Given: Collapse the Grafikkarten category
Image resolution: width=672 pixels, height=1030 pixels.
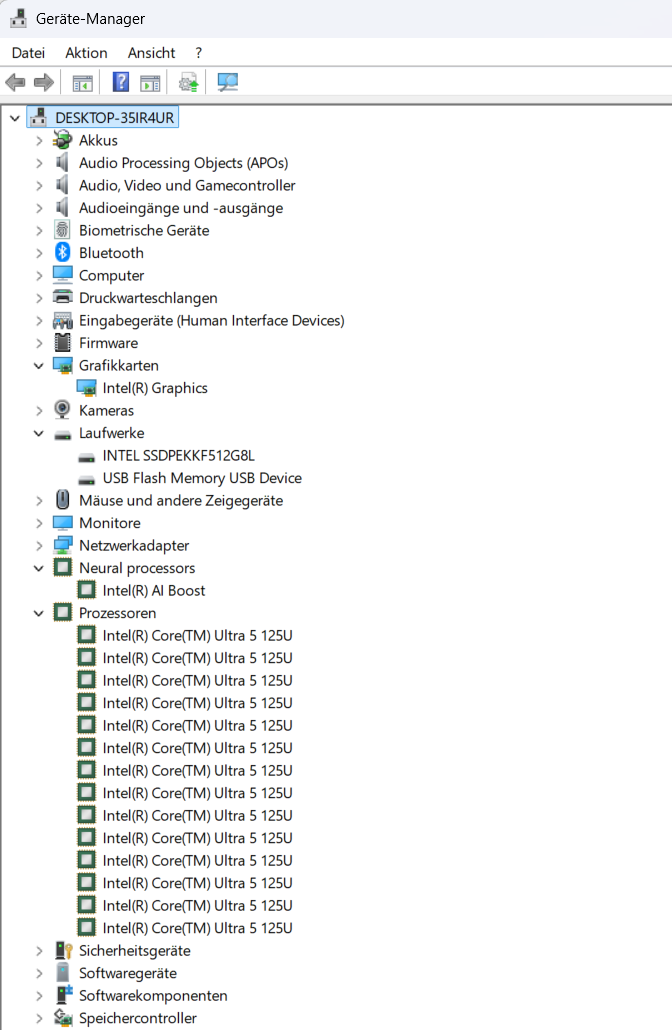Looking at the screenshot, I should tap(39, 365).
